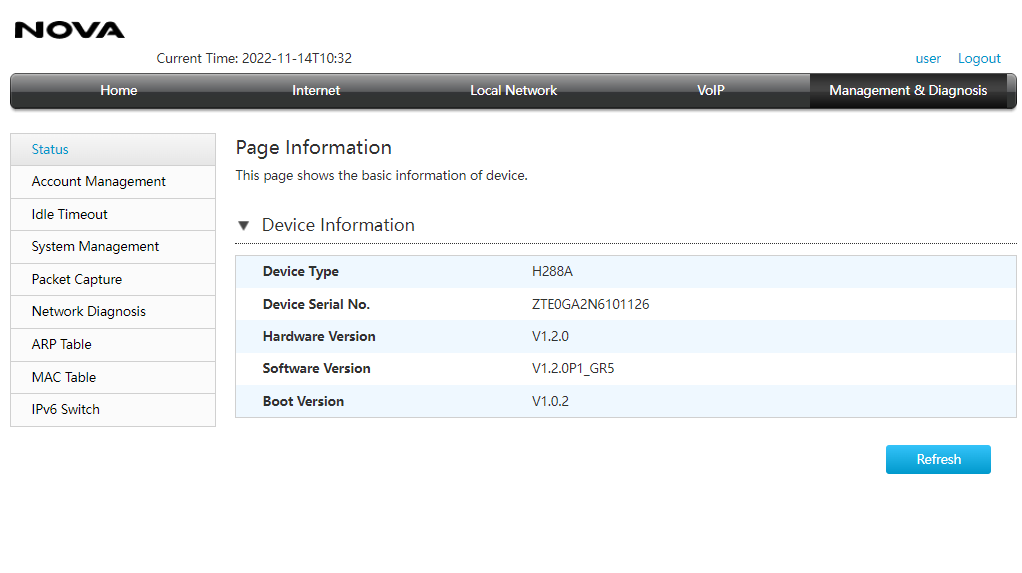Screen dimensions: 1022x573
Task: Select Management & Diagnosis tab
Action: 908,91
